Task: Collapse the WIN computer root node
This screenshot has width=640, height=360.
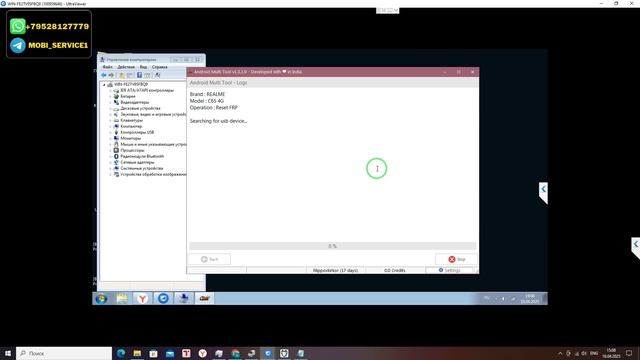Action: click(104, 84)
